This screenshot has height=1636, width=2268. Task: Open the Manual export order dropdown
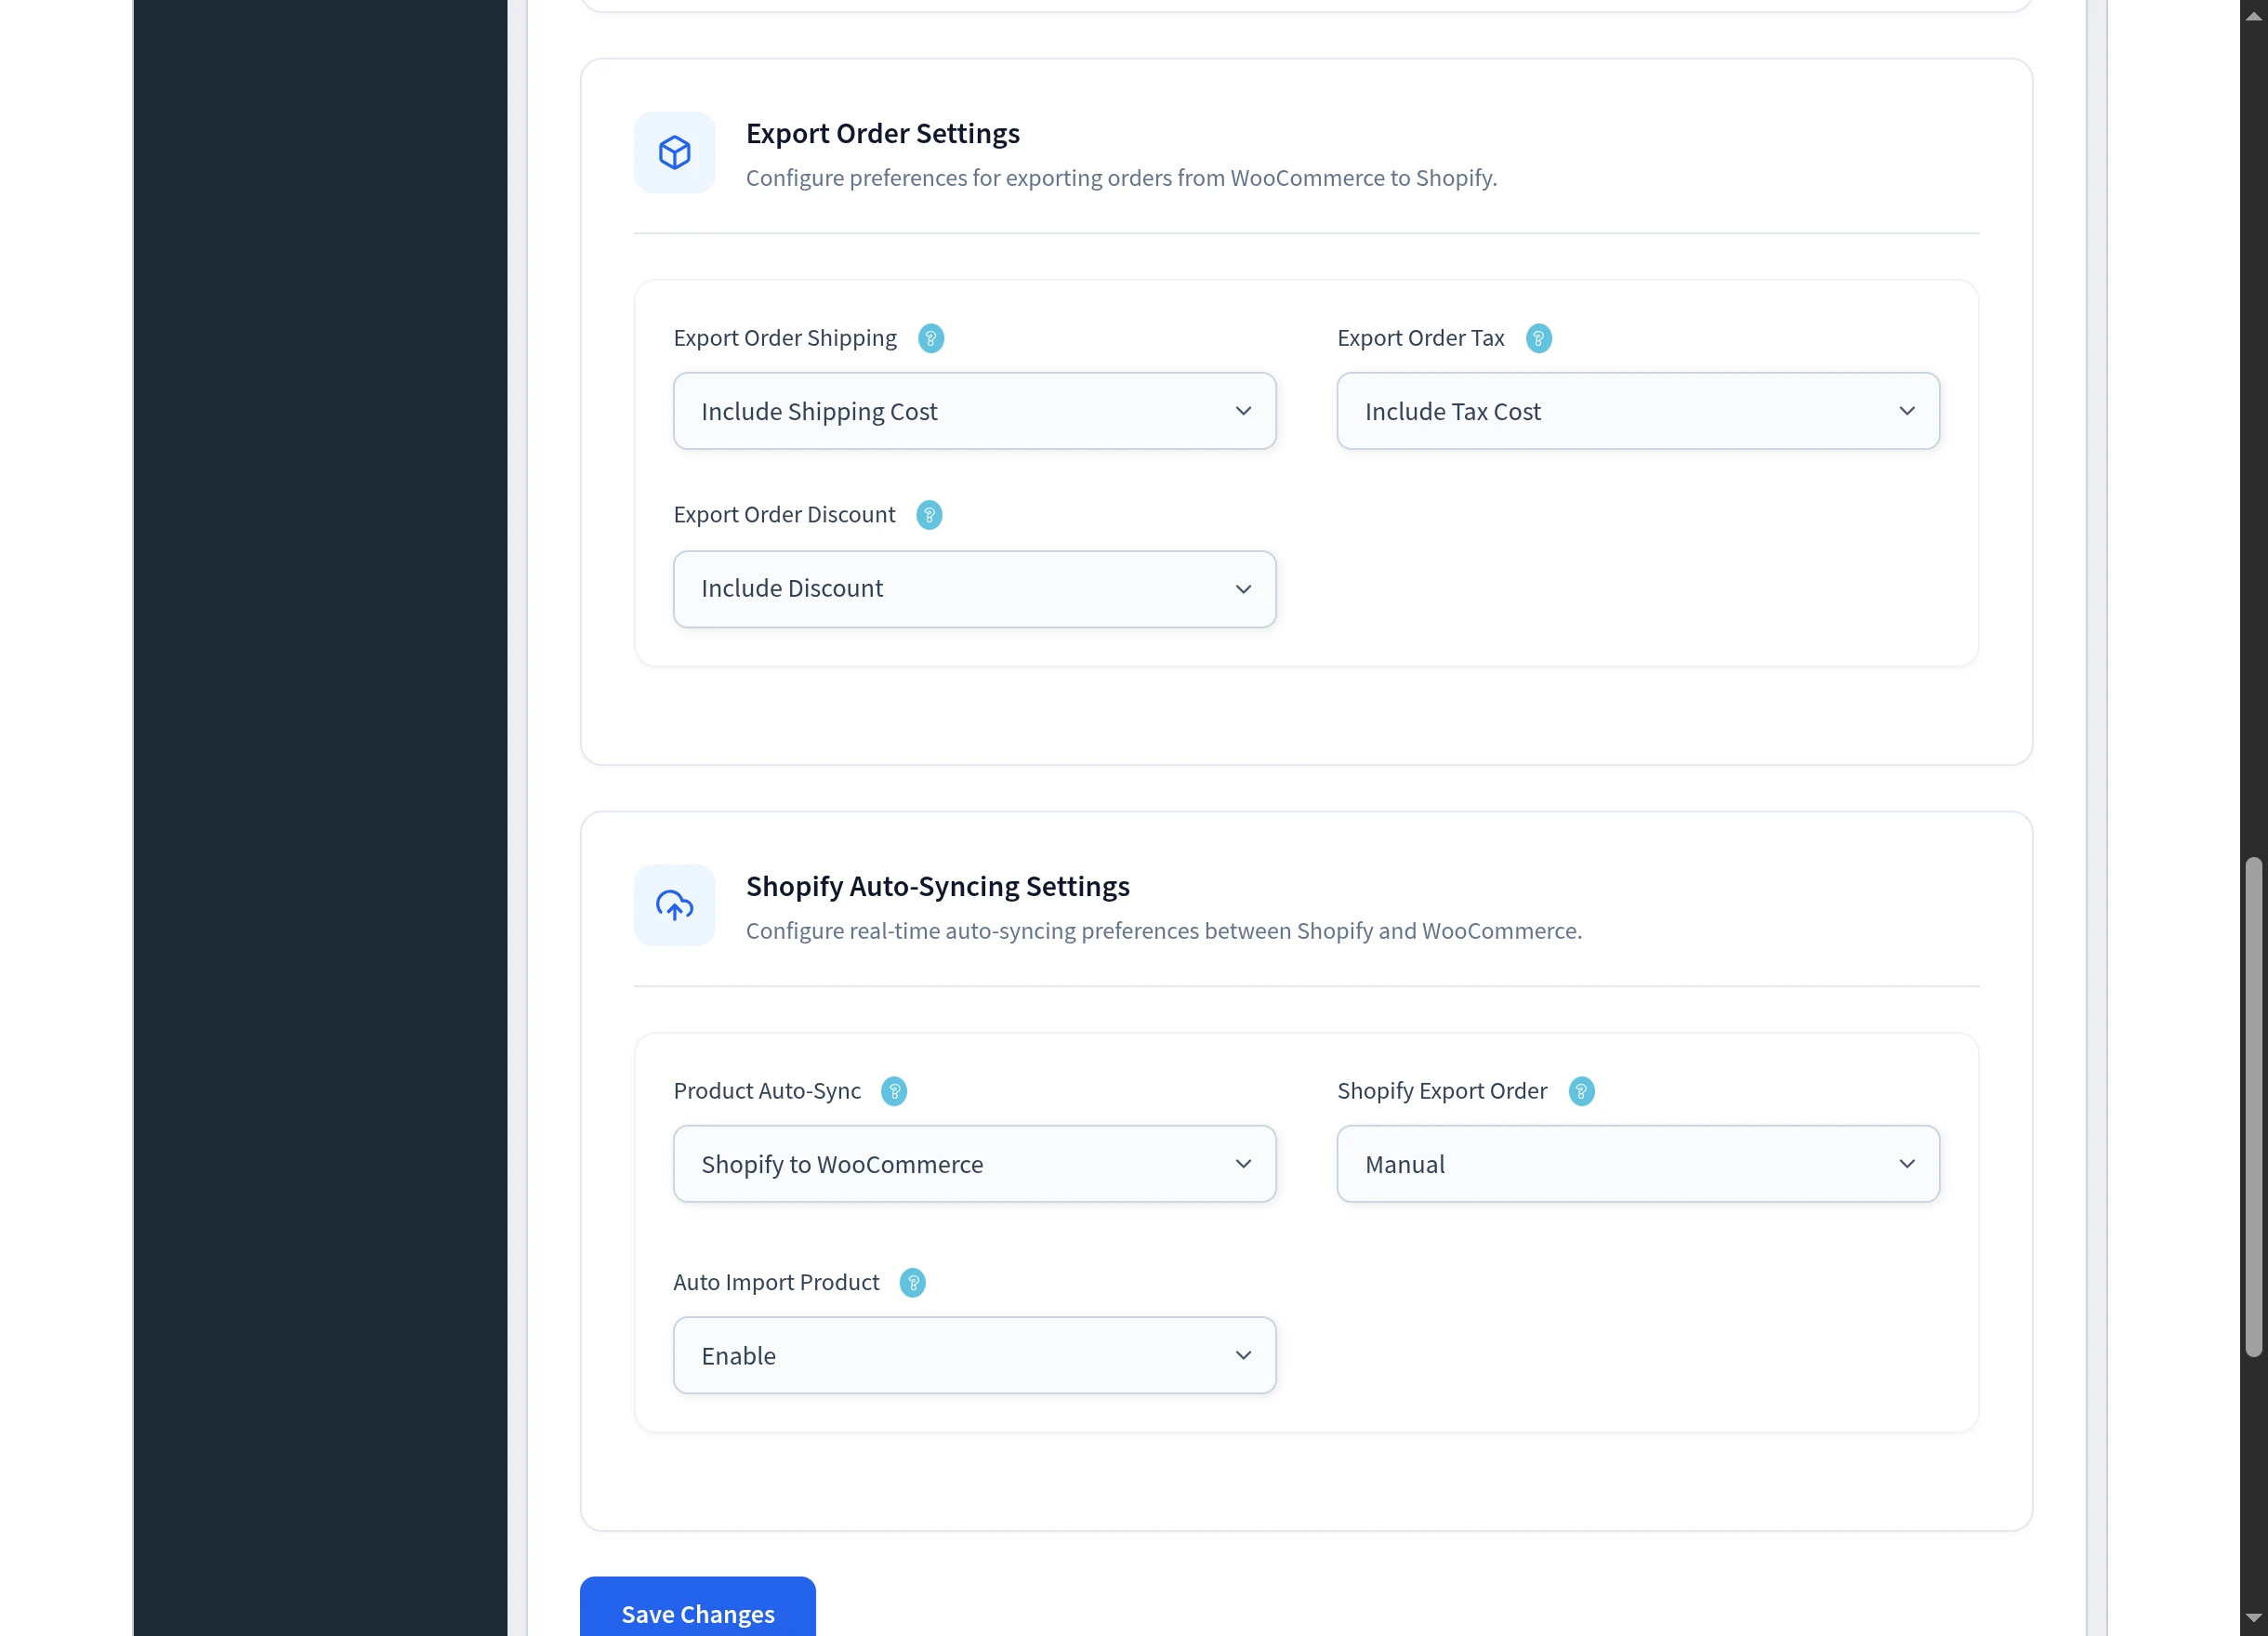tap(1638, 1164)
